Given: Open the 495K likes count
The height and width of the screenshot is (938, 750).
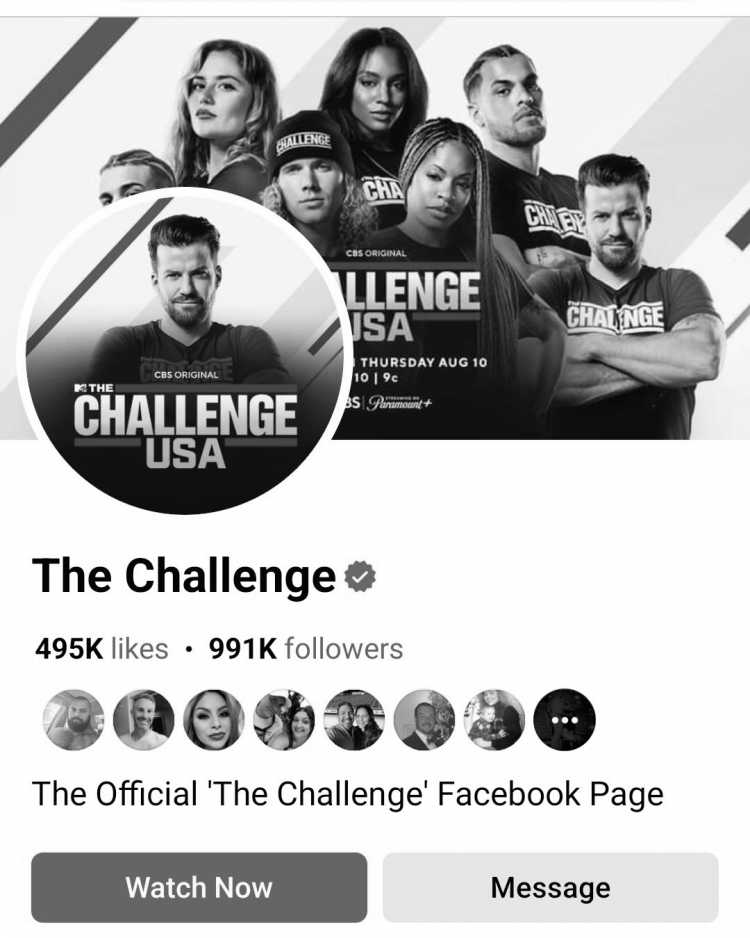Looking at the screenshot, I should pyautogui.click(x=102, y=649).
